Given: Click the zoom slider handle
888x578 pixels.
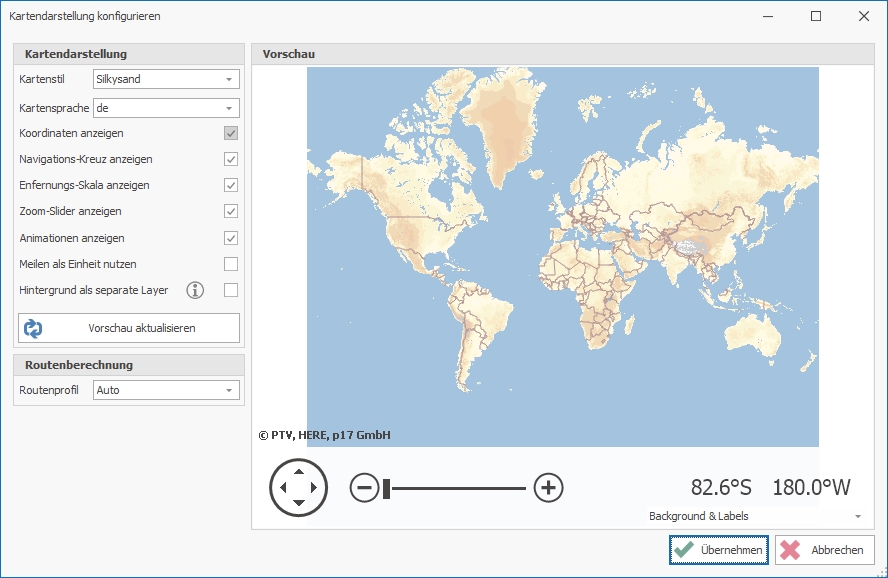Looking at the screenshot, I should click(x=386, y=488).
